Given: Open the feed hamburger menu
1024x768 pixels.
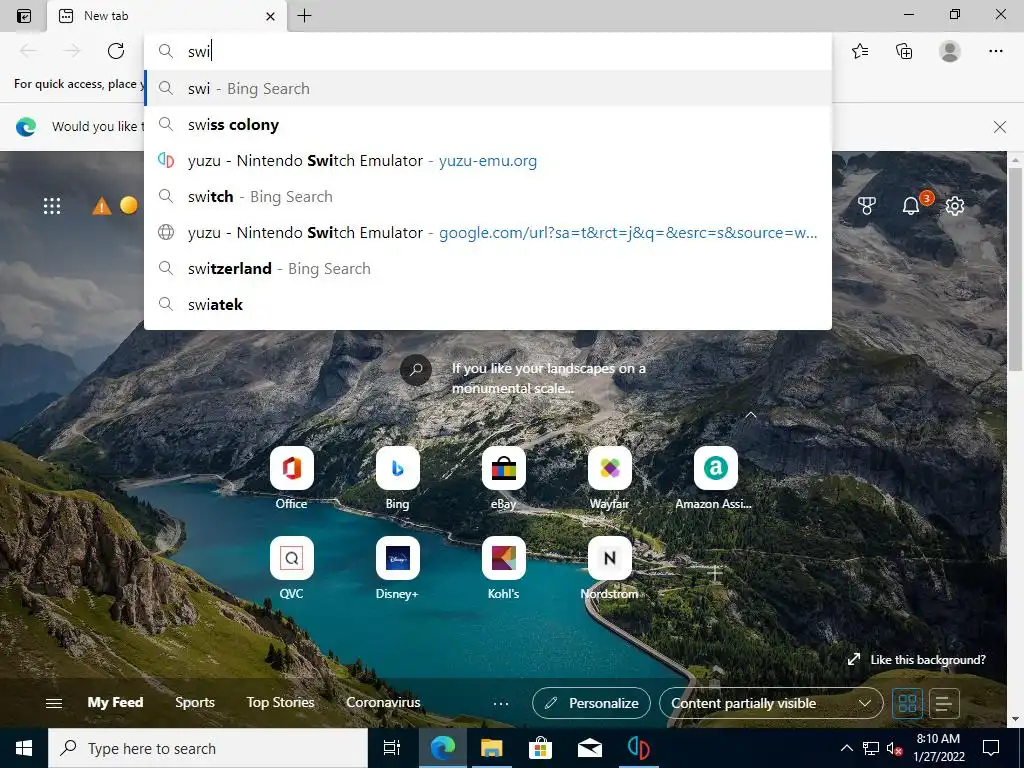Looking at the screenshot, I should [54, 703].
